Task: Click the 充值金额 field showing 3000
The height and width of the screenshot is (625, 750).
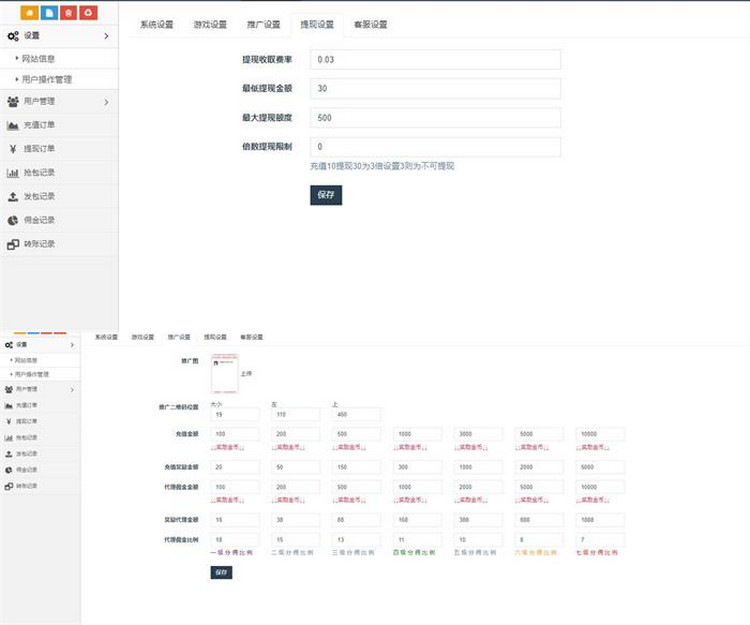Action: 478,434
